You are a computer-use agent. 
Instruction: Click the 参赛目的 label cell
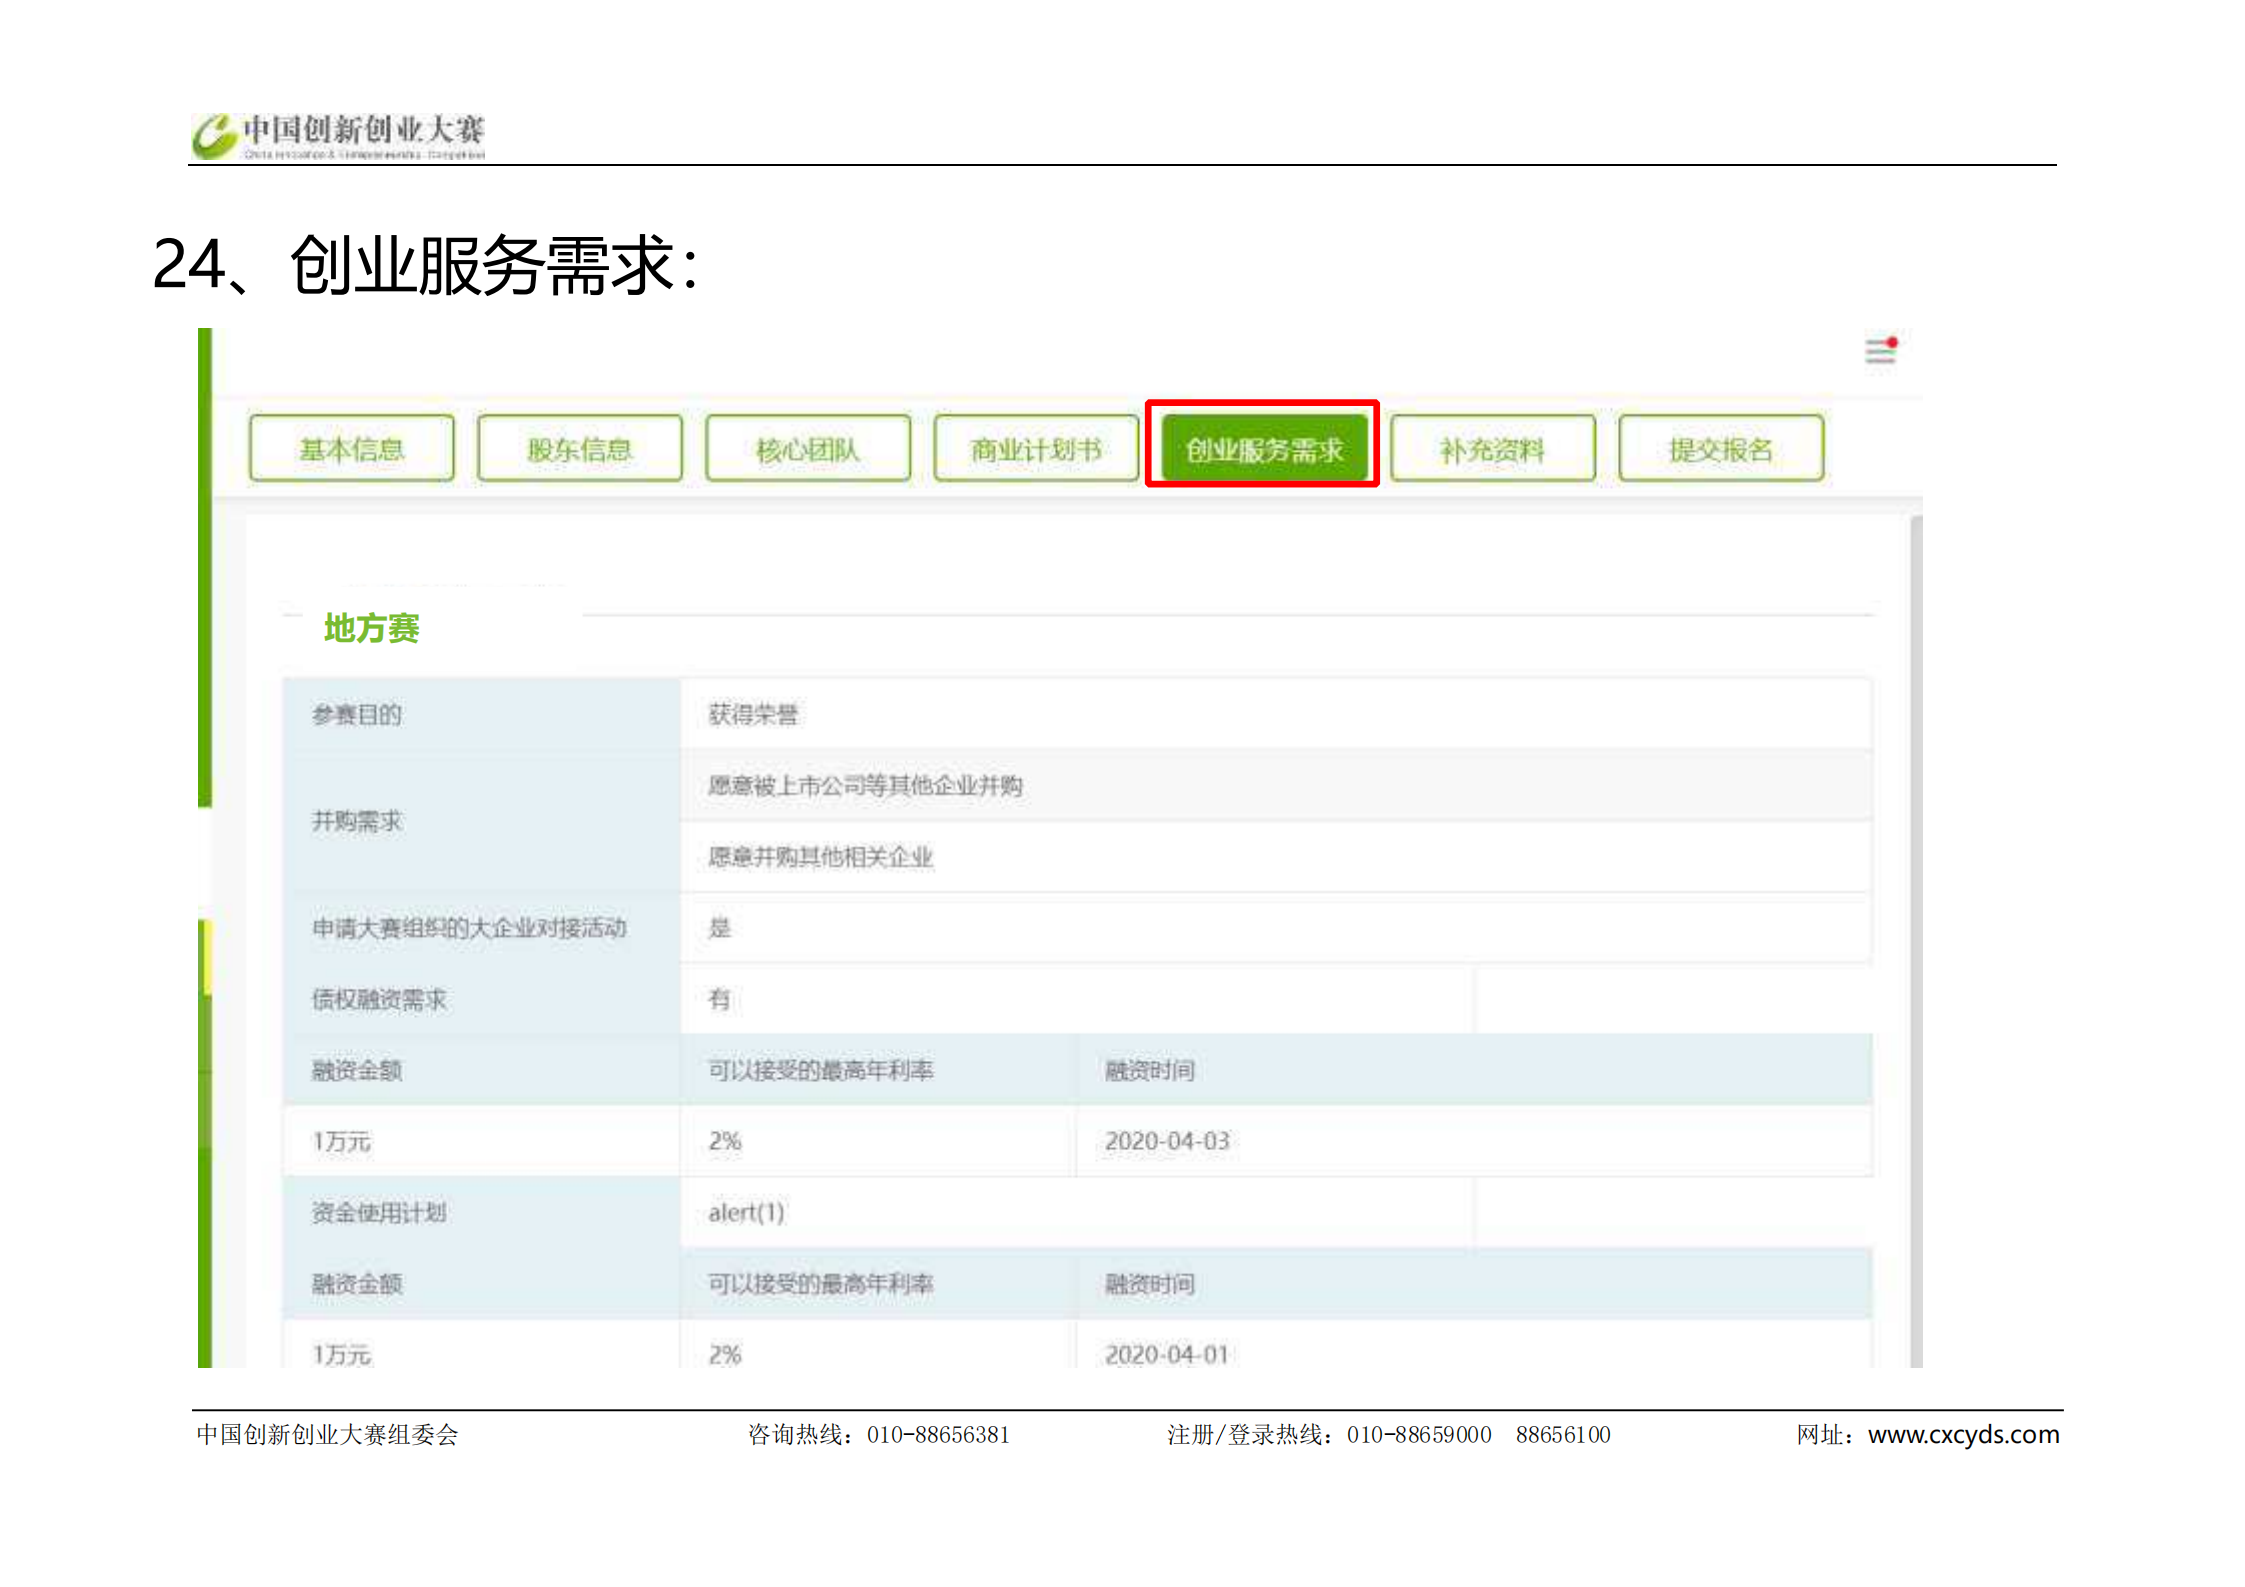pos(357,714)
